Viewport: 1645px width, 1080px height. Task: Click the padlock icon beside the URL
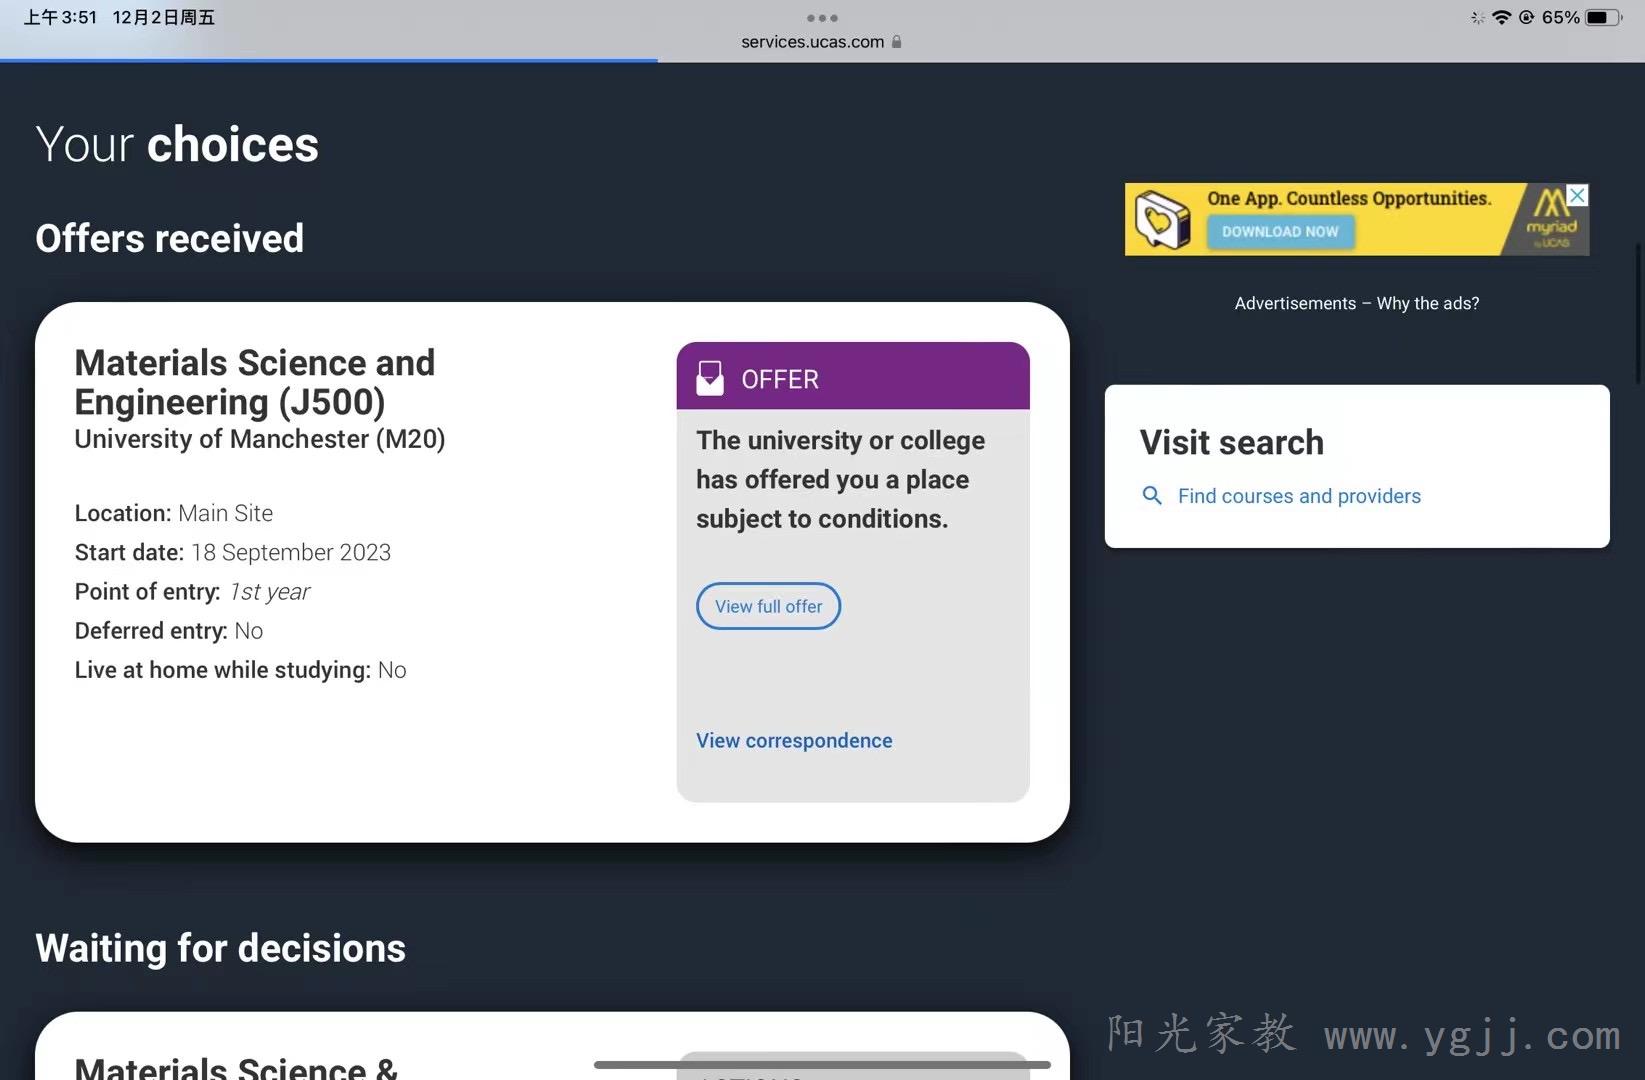pyautogui.click(x=896, y=42)
